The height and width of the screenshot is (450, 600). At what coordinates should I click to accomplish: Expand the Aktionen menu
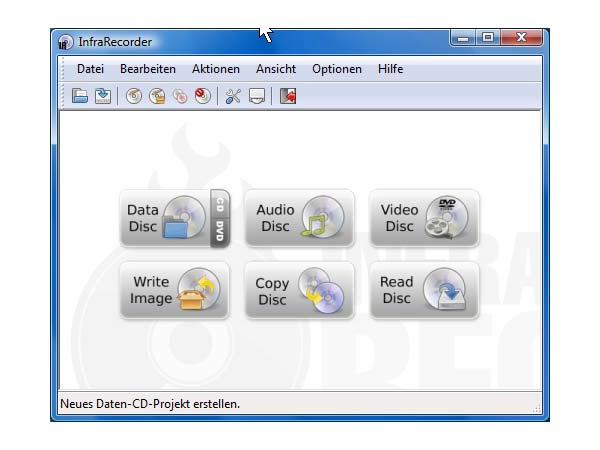215,69
